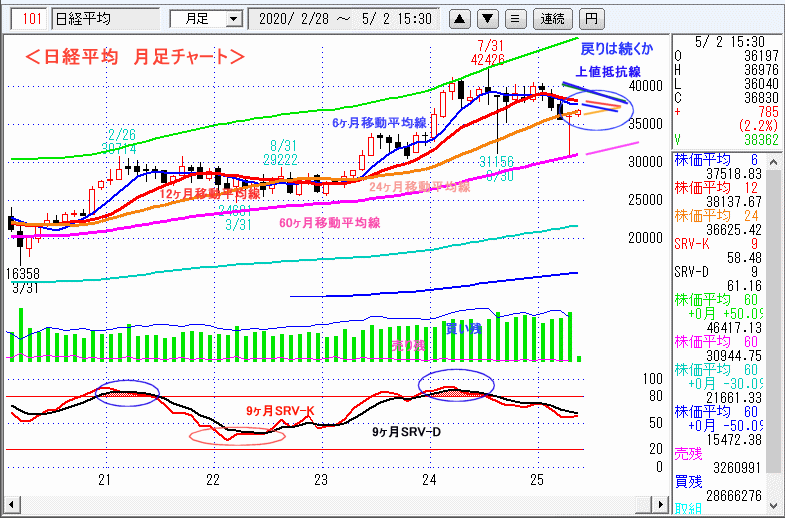Click the side panel scrollbar up arrow
Viewport: 785px width, 518px height.
tap(773, 162)
